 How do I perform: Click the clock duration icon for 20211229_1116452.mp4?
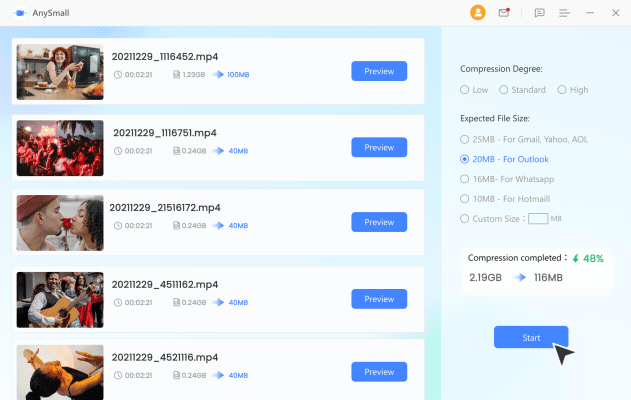tap(117, 75)
